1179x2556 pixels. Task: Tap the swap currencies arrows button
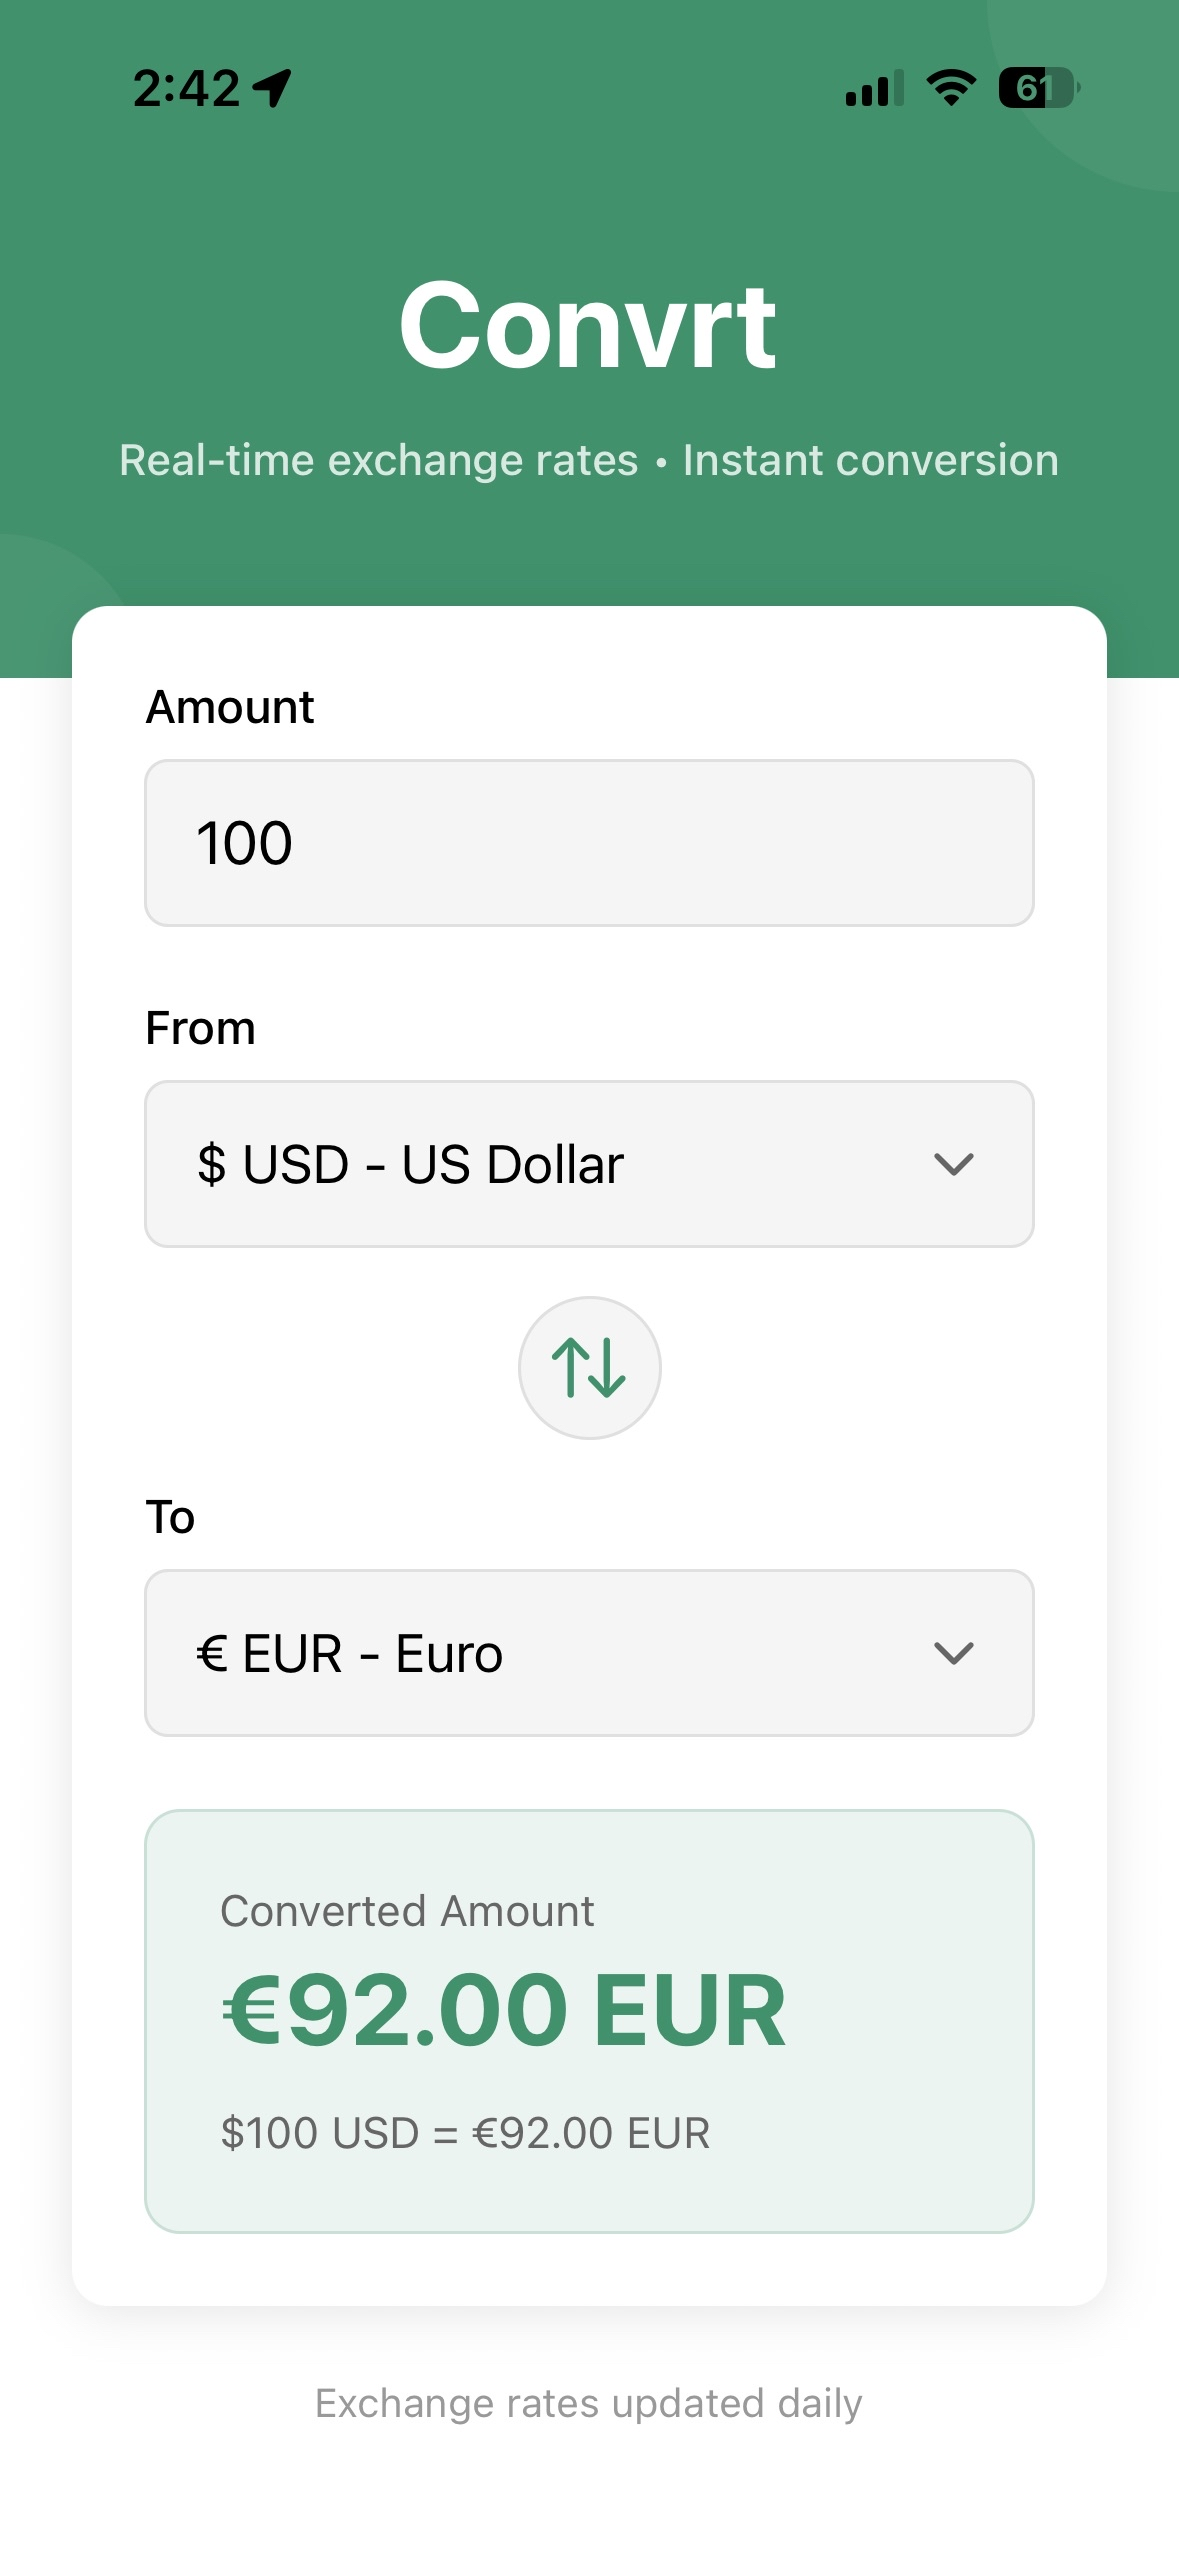point(589,1367)
